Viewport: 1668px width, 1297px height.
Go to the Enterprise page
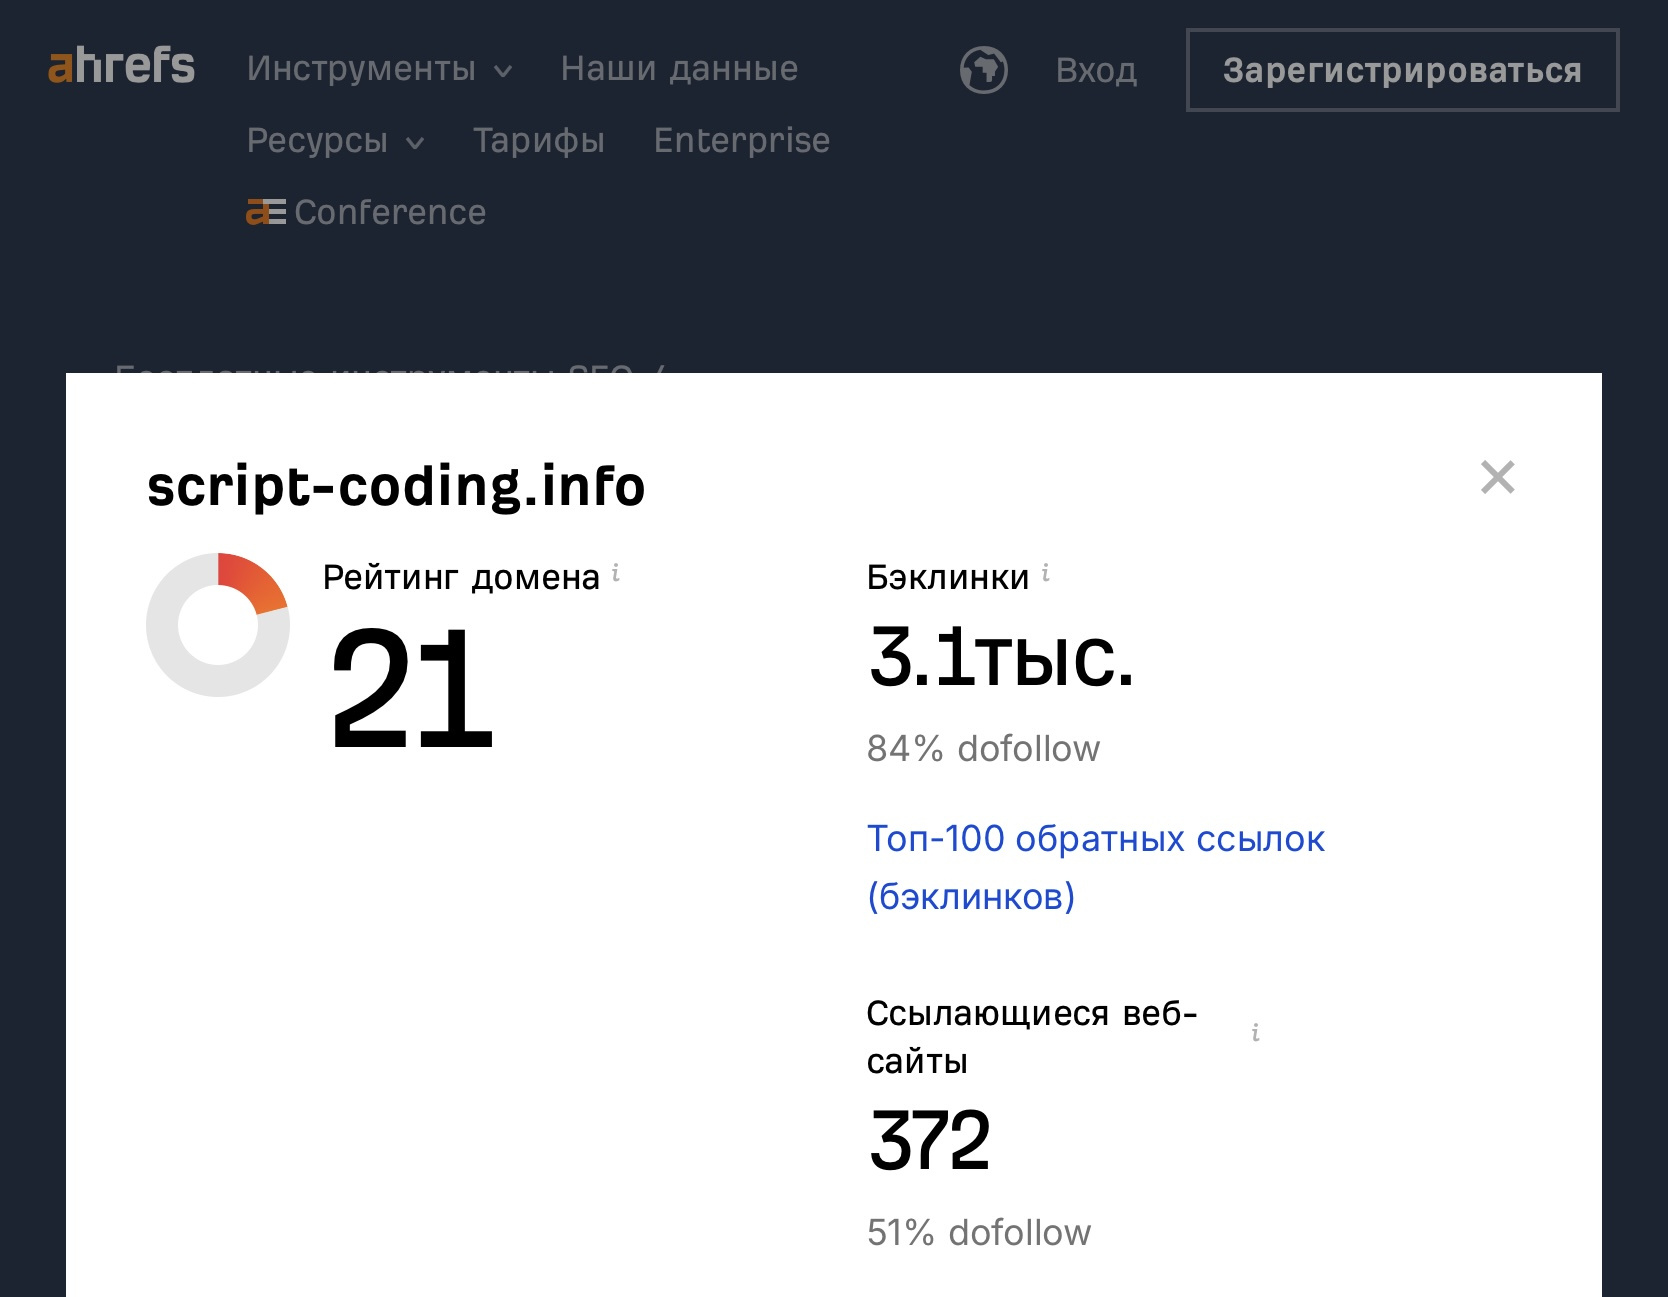742,141
